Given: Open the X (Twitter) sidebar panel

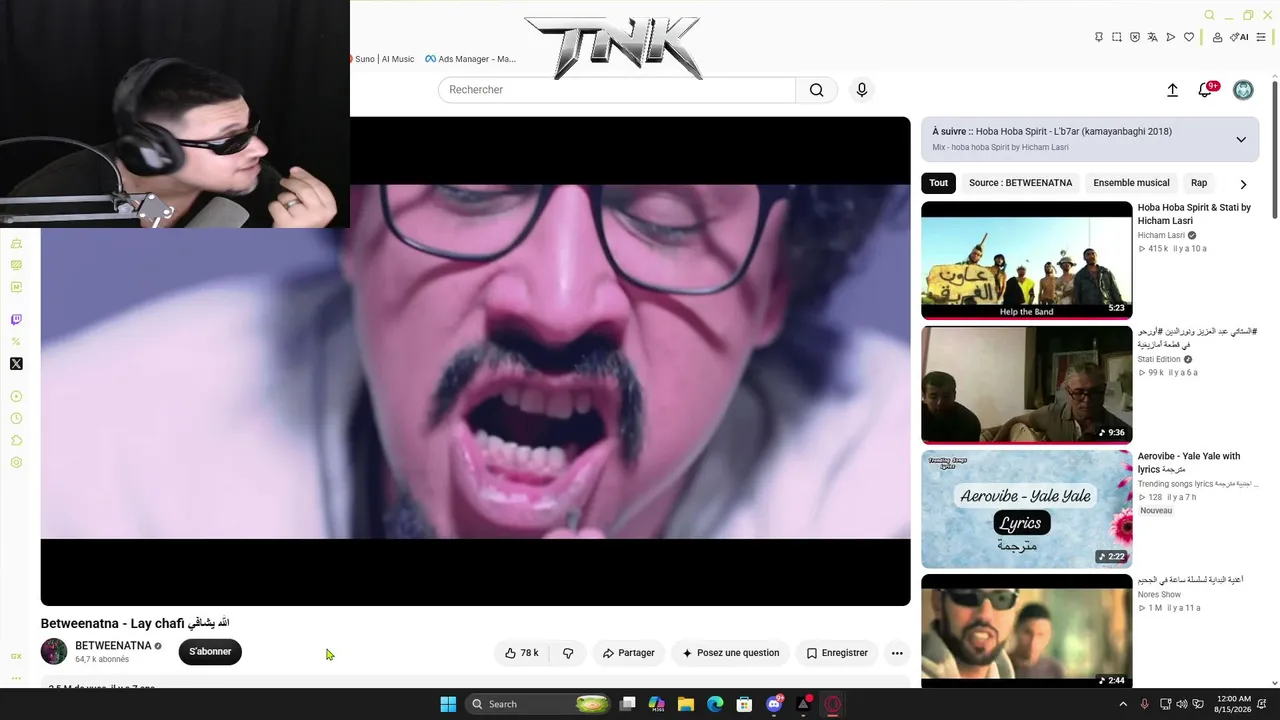Looking at the screenshot, I should tap(16, 364).
